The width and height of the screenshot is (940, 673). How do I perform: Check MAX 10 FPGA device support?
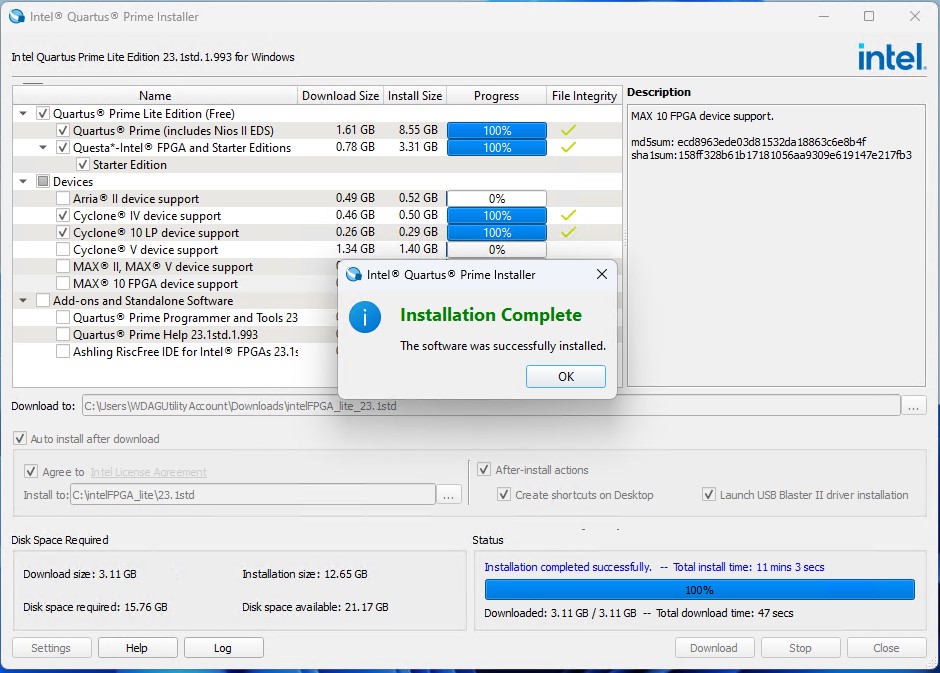pyautogui.click(x=62, y=283)
